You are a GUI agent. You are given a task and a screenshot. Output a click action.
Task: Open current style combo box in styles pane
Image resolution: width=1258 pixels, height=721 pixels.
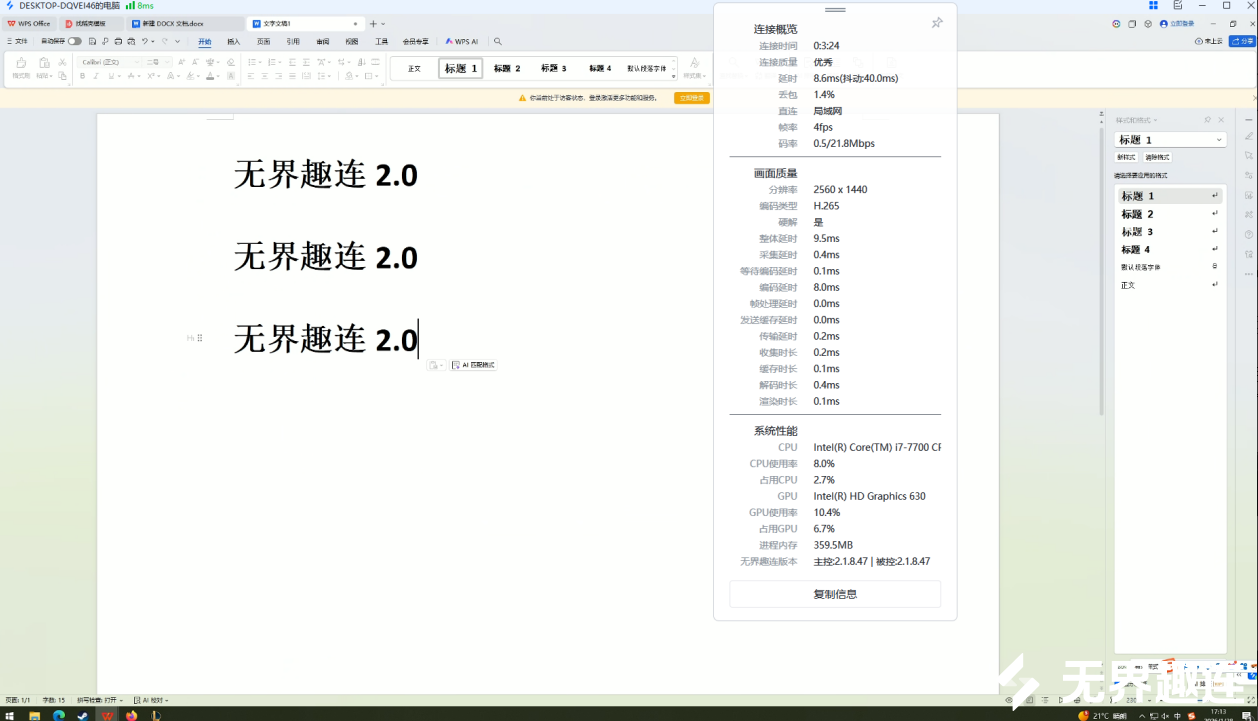1170,140
